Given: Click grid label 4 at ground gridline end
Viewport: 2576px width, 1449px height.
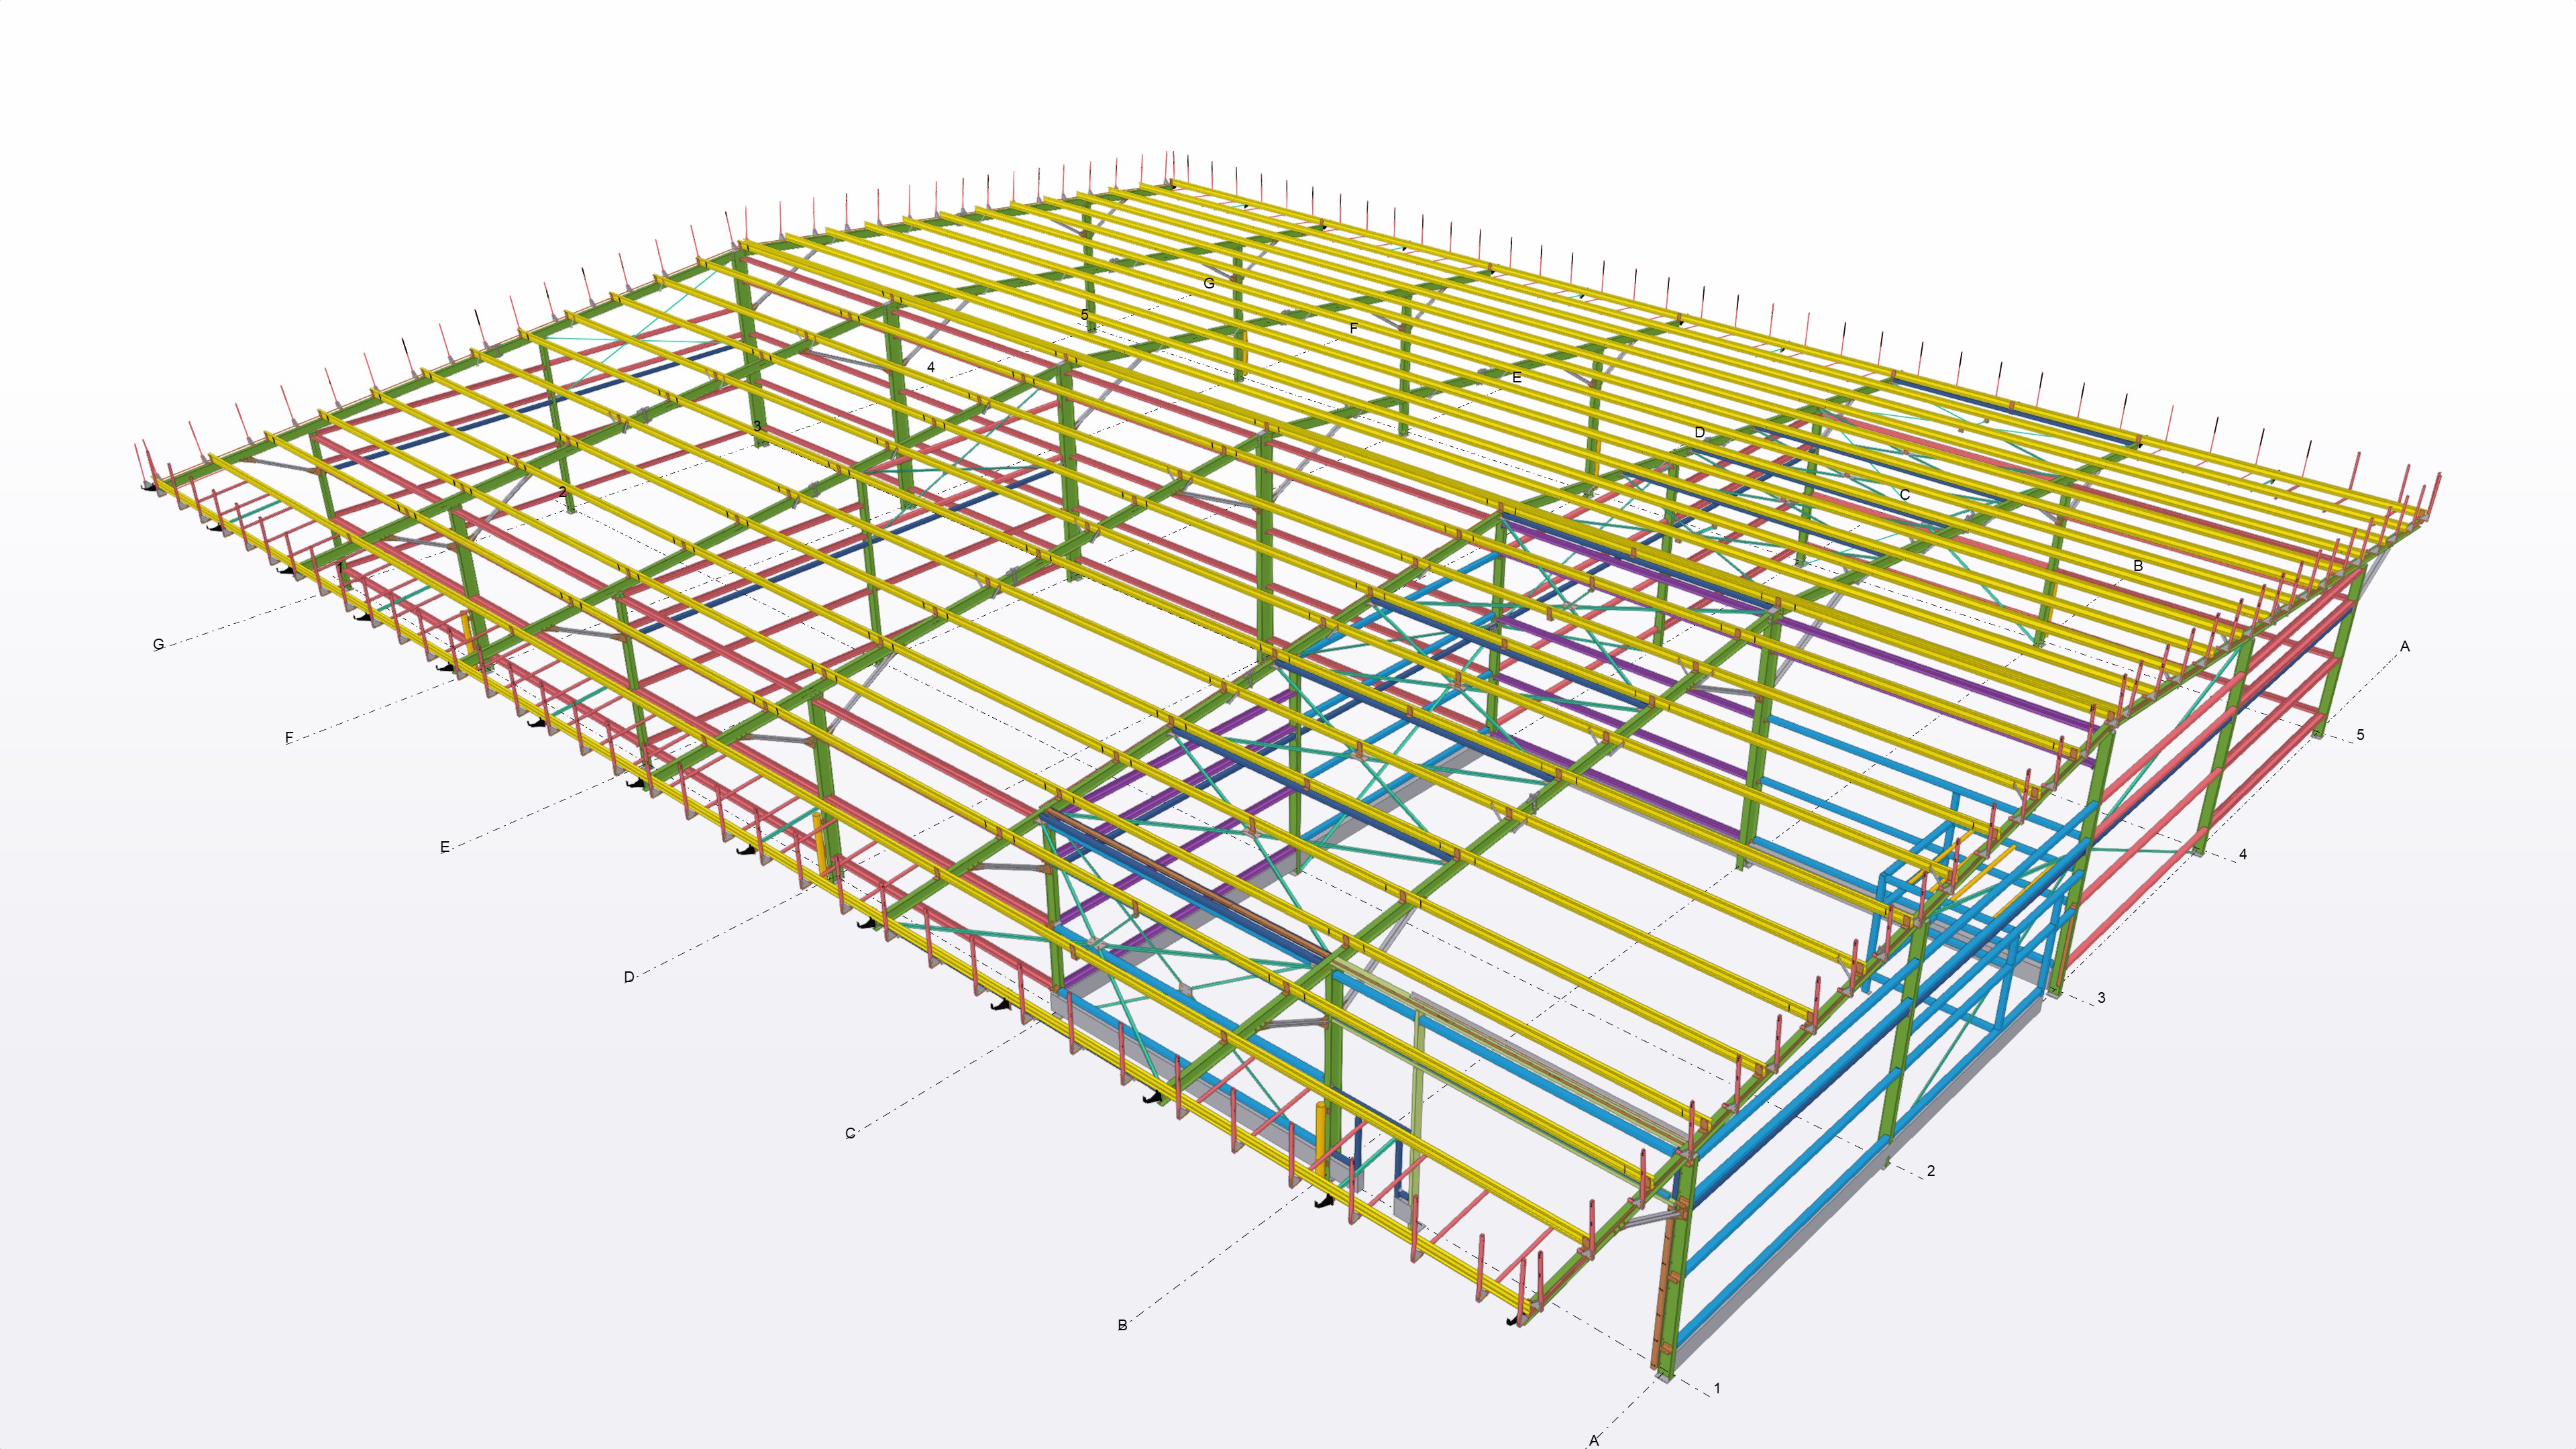Looking at the screenshot, I should coord(2243,854).
